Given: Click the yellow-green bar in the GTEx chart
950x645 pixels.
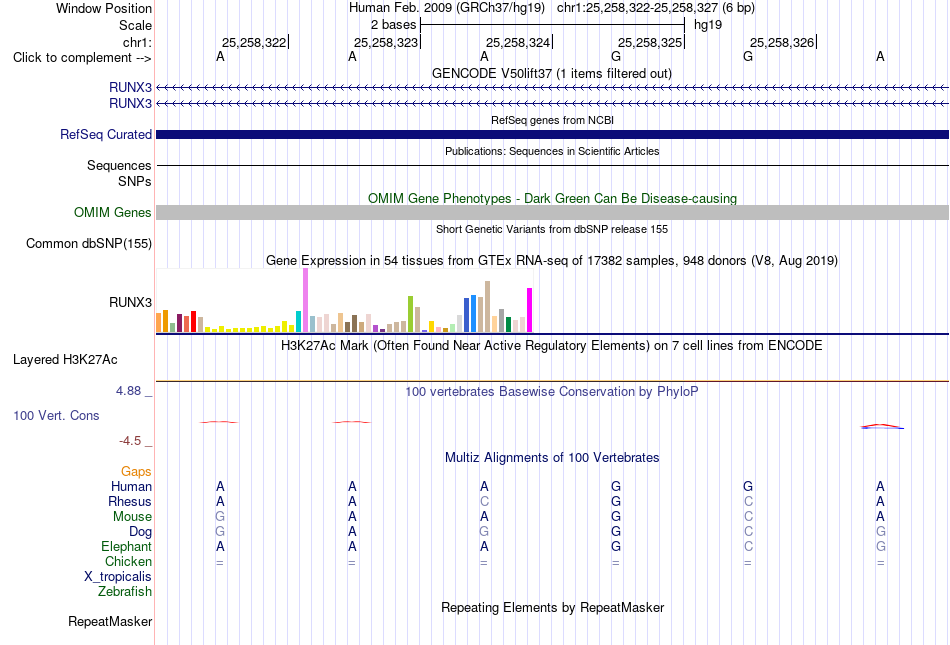Looking at the screenshot, I should tap(410, 314).
